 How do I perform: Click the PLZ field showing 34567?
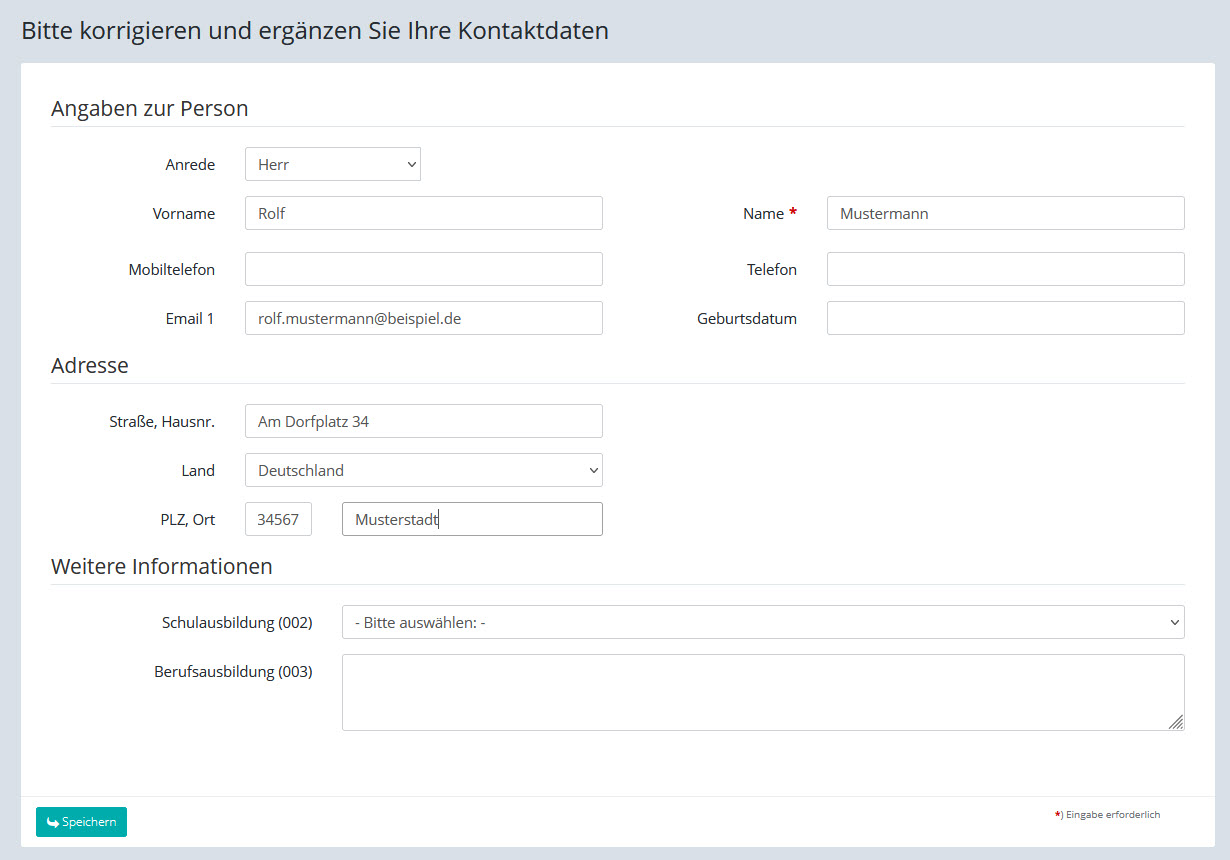[278, 519]
